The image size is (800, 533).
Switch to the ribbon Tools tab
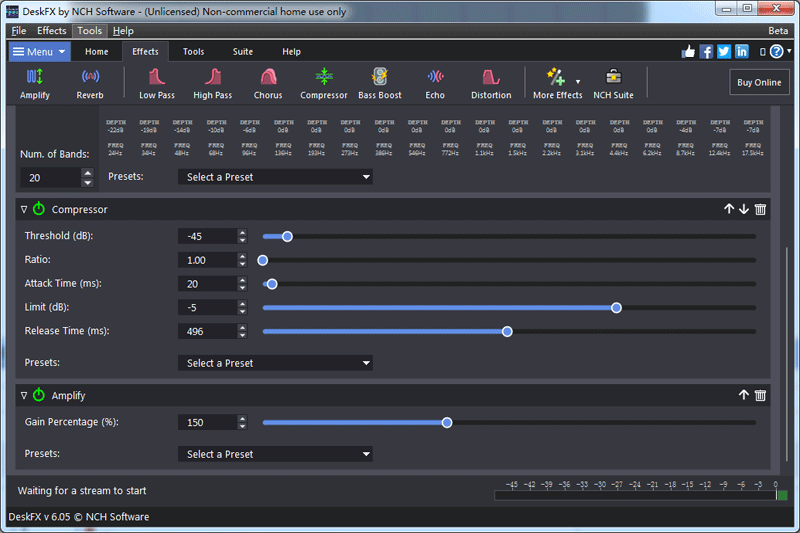193,52
